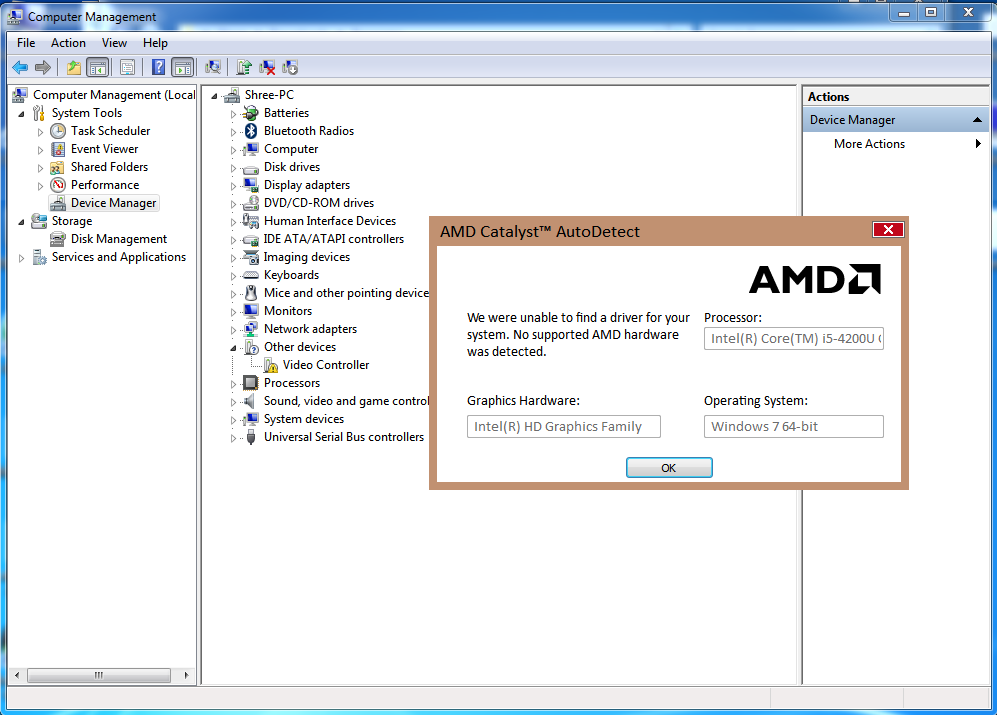Expand the Display adapters category
Screen dimensions: 997x715
click(x=231, y=184)
